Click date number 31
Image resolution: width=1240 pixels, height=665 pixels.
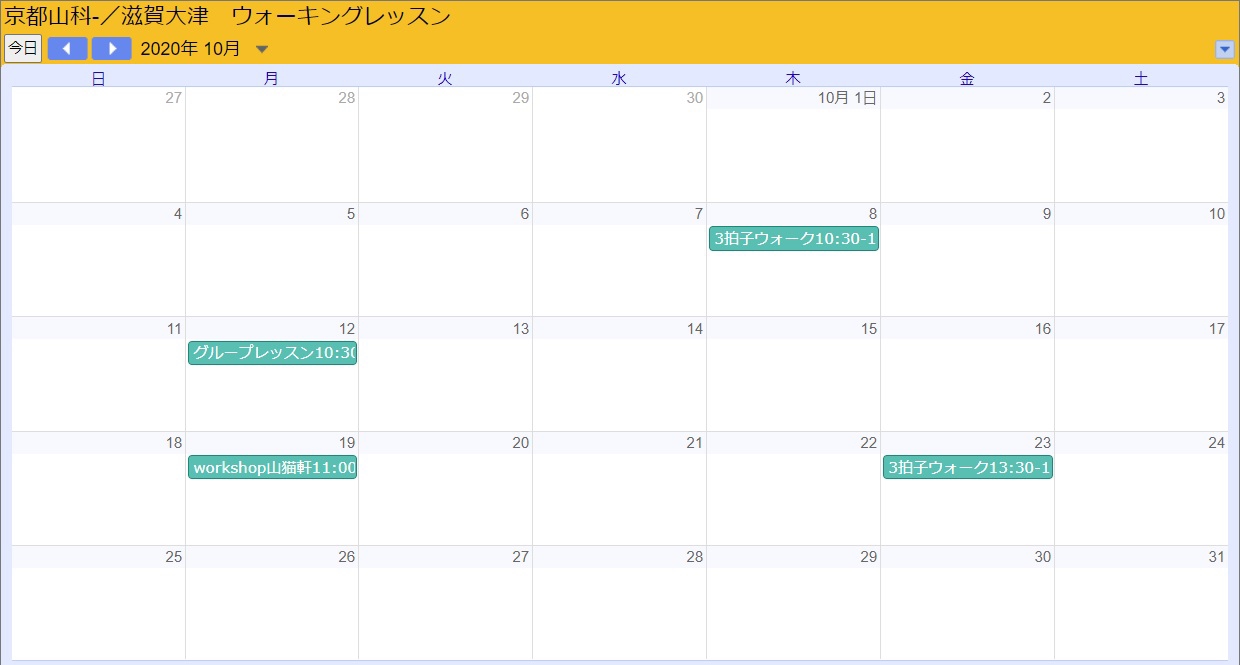click(1216, 557)
